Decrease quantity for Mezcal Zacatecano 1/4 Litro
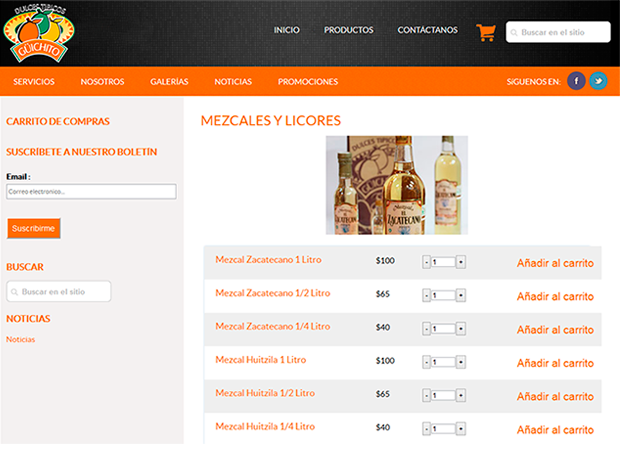This screenshot has width=620, height=465. coord(426,329)
